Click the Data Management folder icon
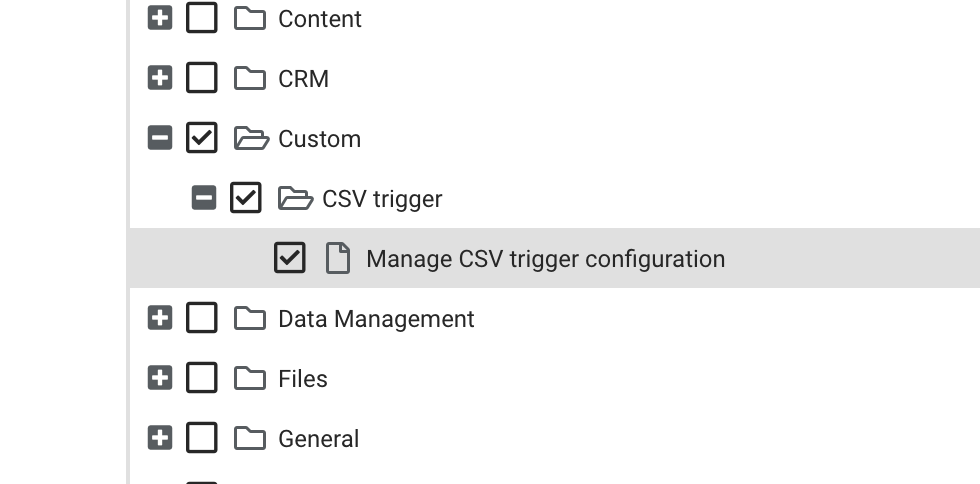Screen dimensions: 980x484 [249, 319]
